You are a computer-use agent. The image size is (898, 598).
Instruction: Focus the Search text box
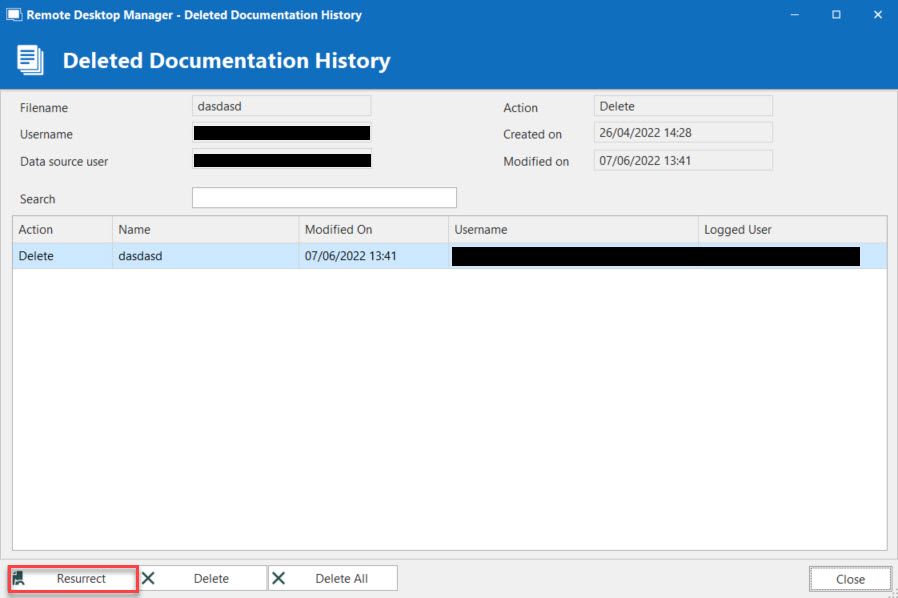click(x=323, y=198)
